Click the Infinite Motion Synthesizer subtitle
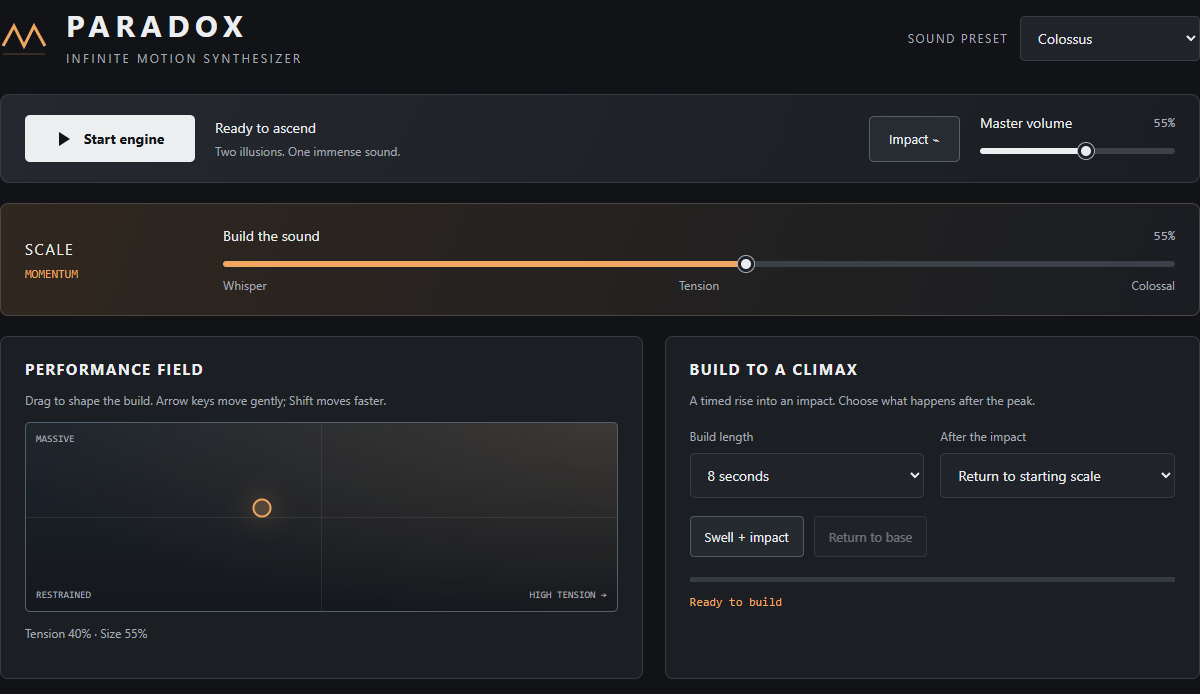Viewport: 1200px width, 694px height. (x=184, y=59)
